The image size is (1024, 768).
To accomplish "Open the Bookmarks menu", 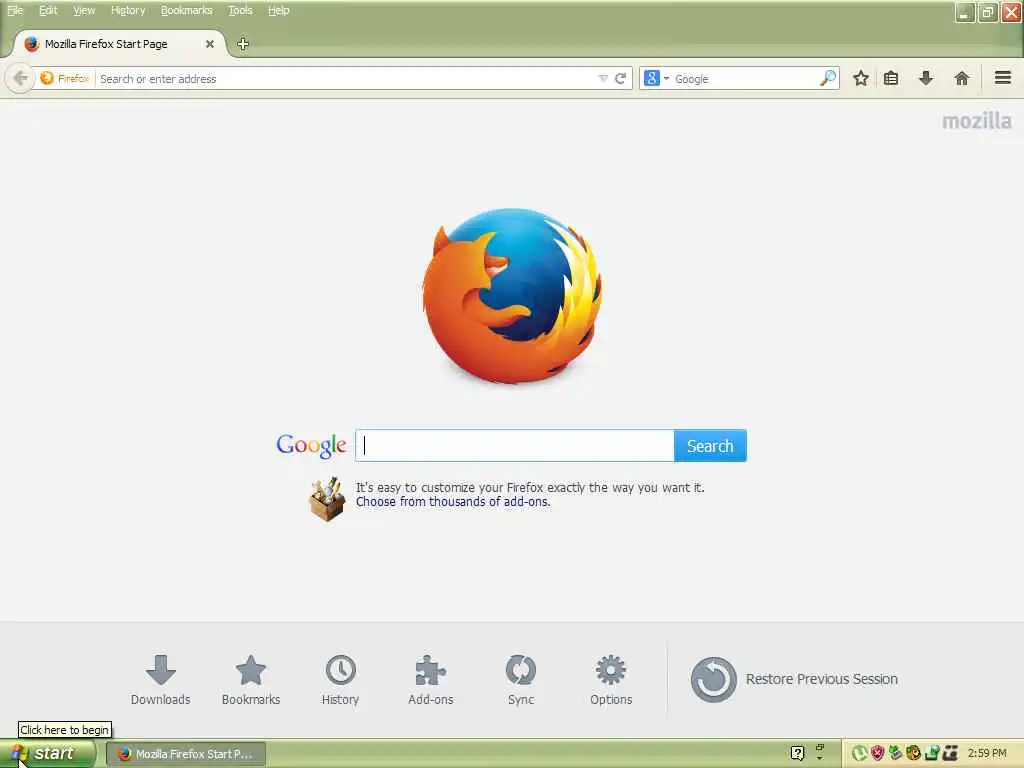I will click(187, 10).
